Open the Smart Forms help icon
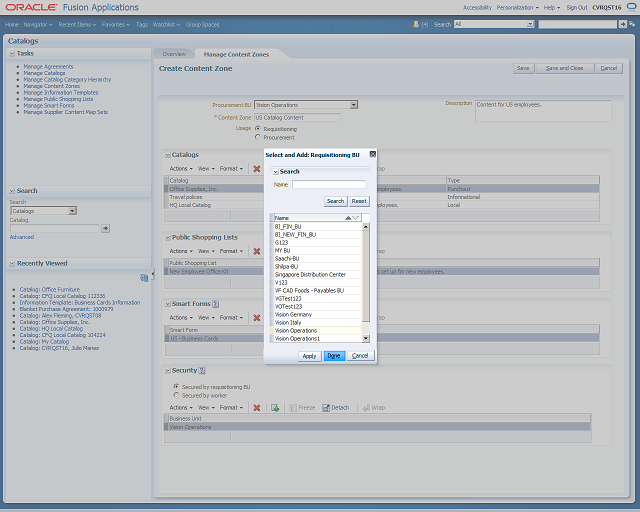The height and width of the screenshot is (512, 640). coord(216,304)
